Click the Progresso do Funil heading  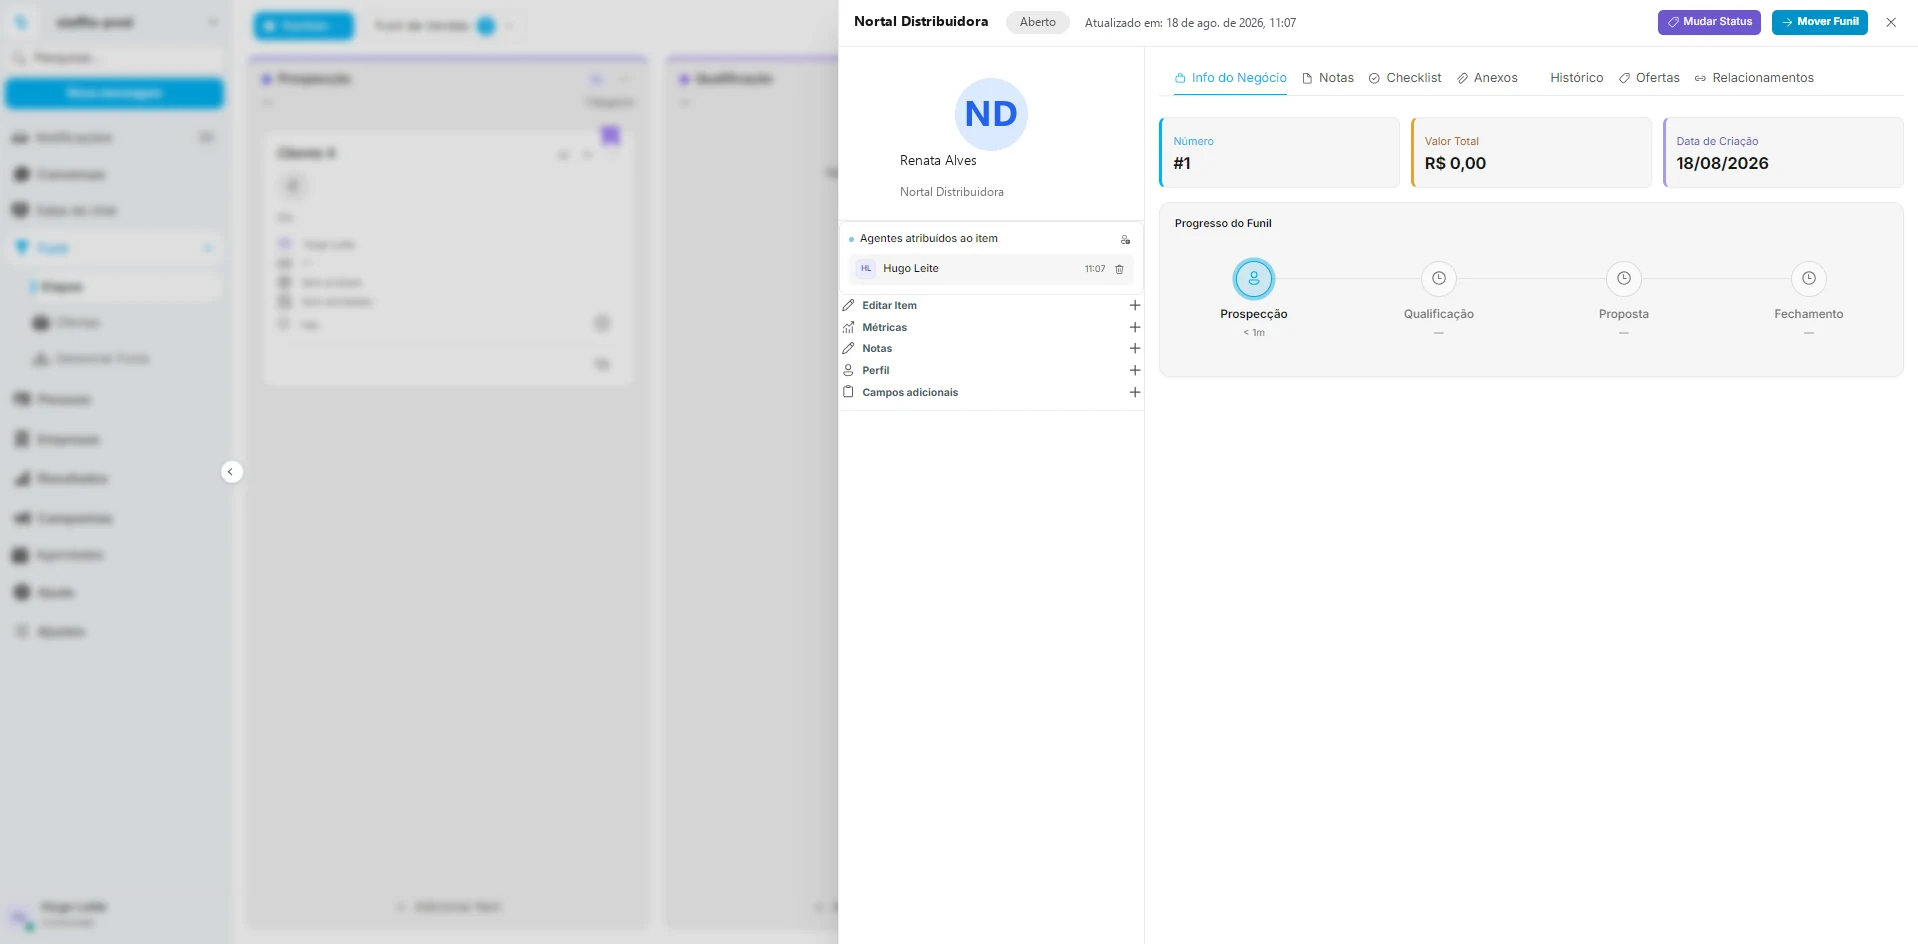1223,224
